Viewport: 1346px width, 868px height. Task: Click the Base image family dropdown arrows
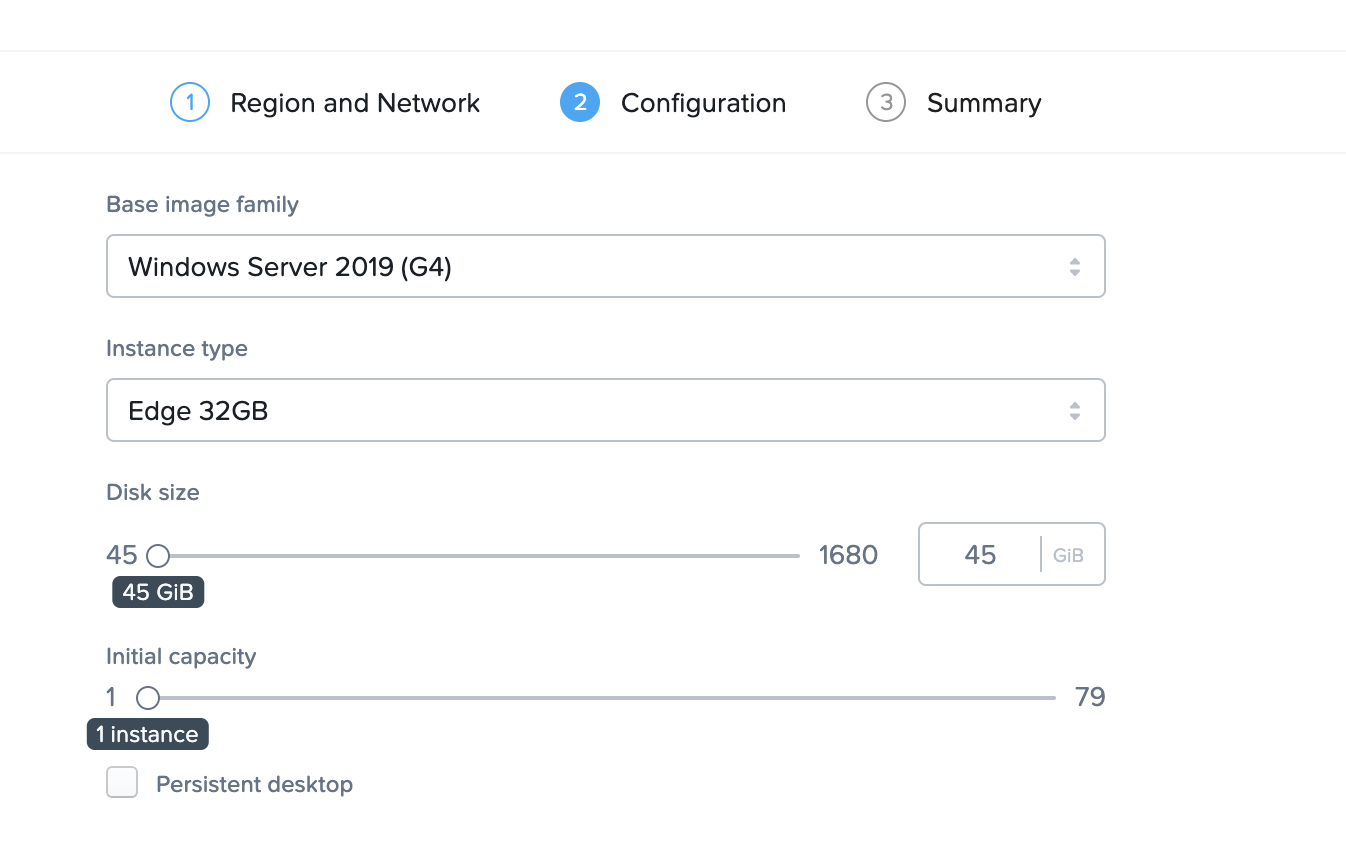1074,267
